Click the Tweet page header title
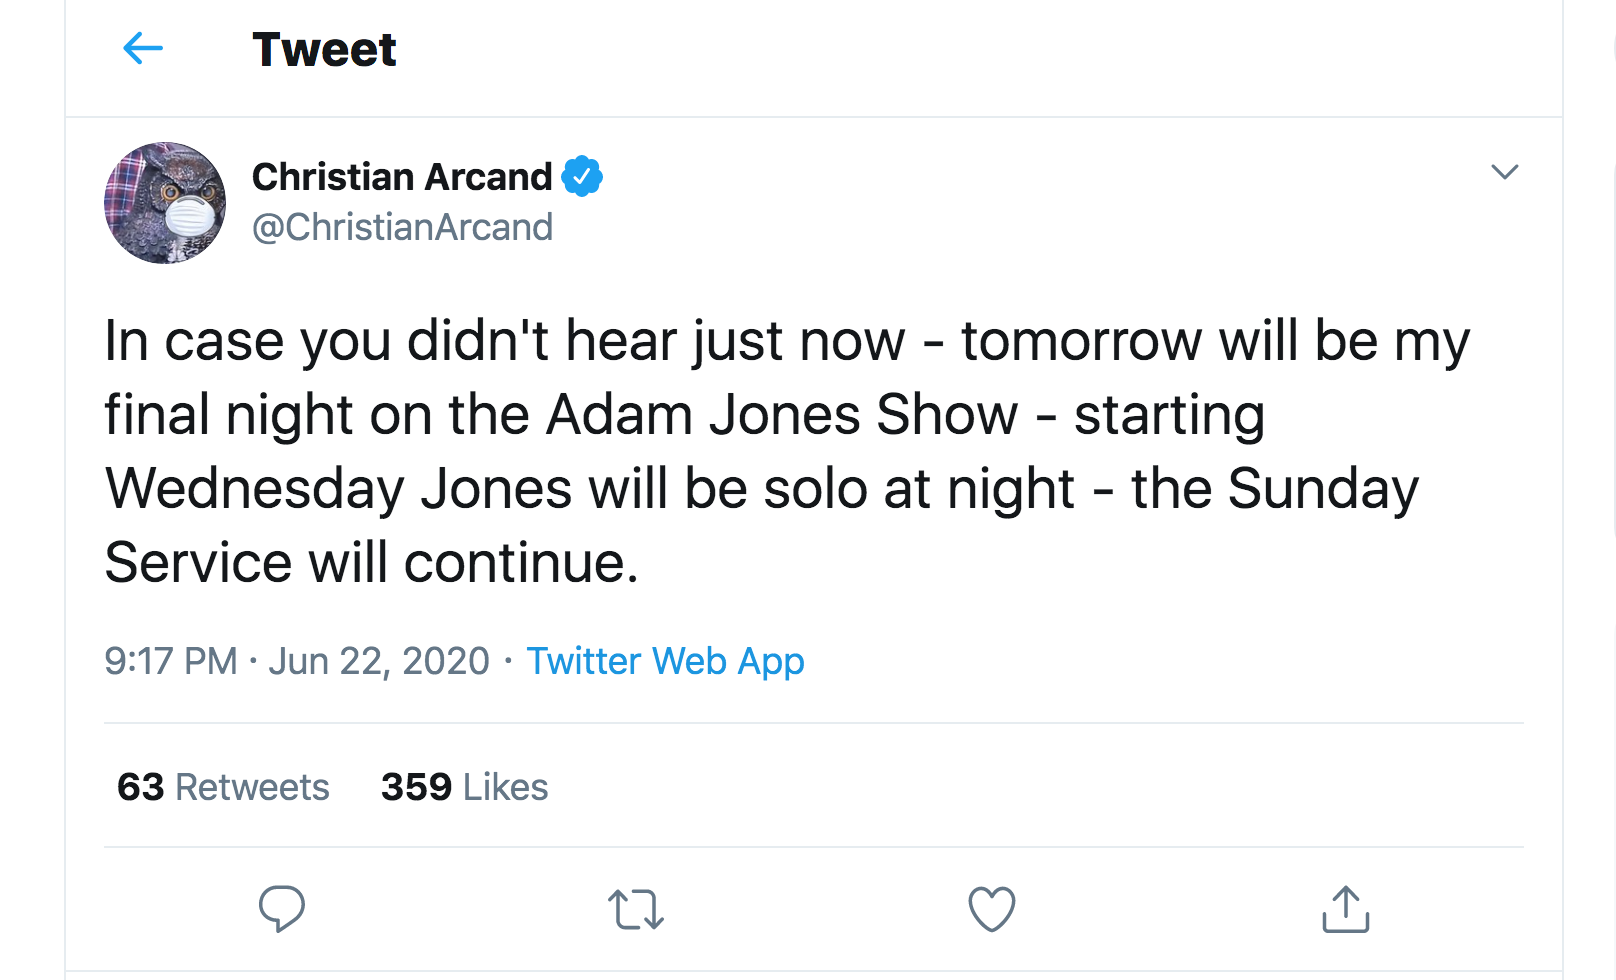This screenshot has height=980, width=1616. pyautogui.click(x=324, y=49)
